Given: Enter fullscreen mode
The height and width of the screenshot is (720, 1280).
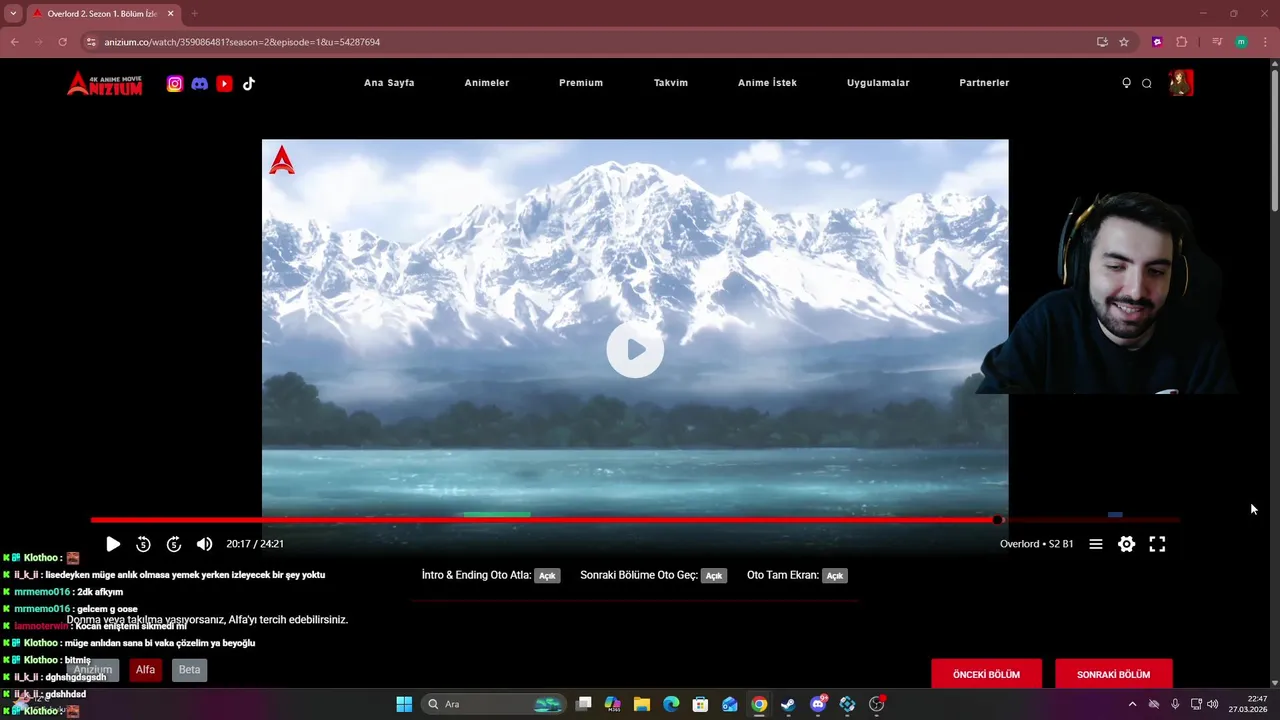Looking at the screenshot, I should pyautogui.click(x=1157, y=544).
